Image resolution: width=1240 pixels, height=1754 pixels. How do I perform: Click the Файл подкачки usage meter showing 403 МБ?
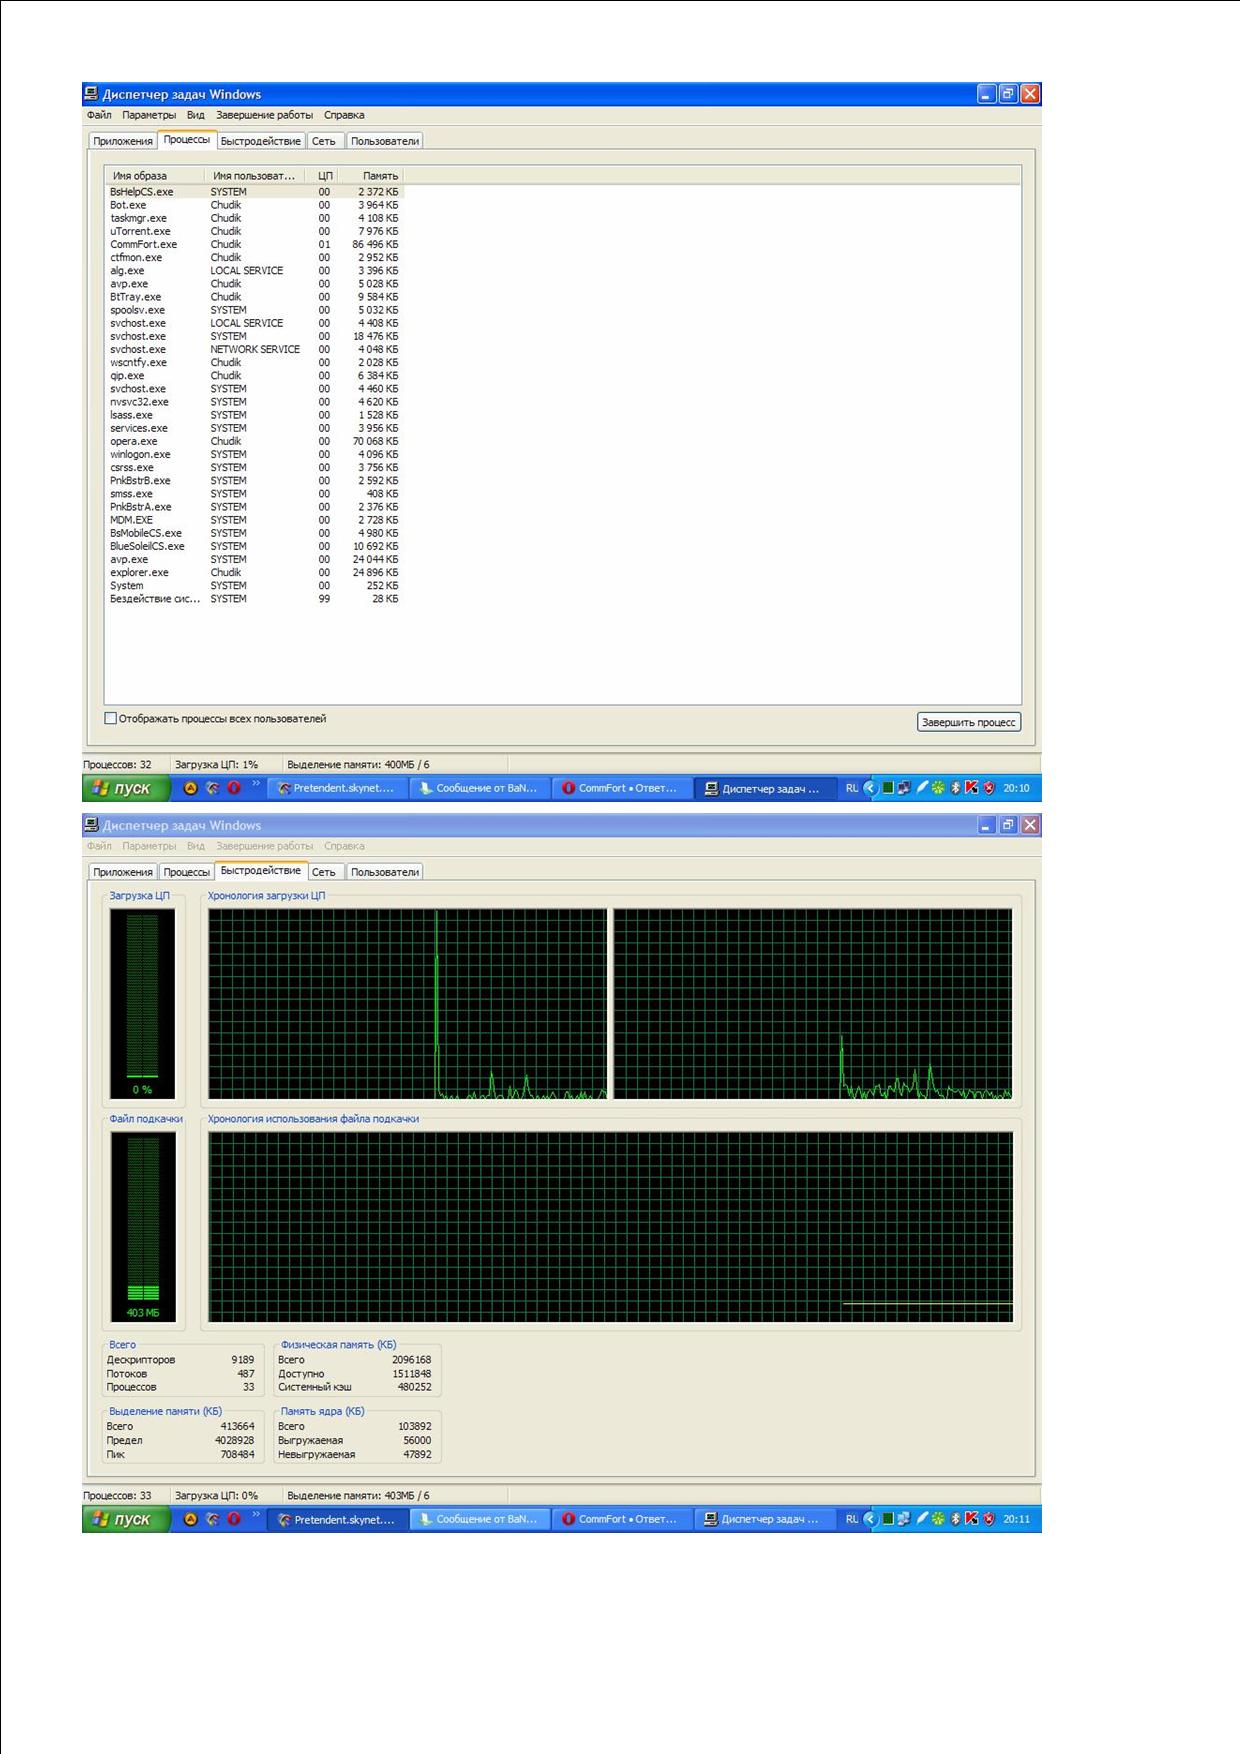click(x=143, y=1226)
